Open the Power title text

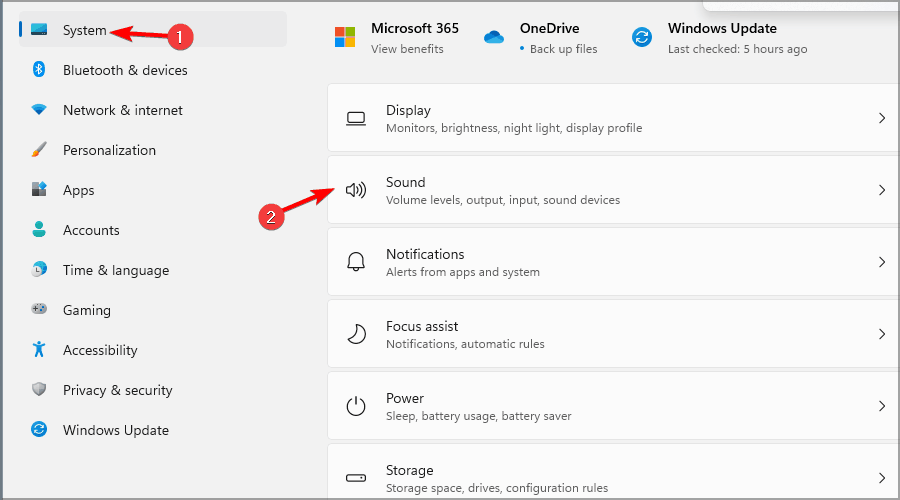pos(405,398)
